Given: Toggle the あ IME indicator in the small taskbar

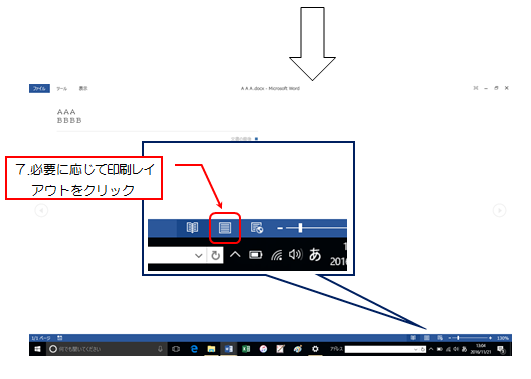Looking at the screenshot, I should coord(464,349).
